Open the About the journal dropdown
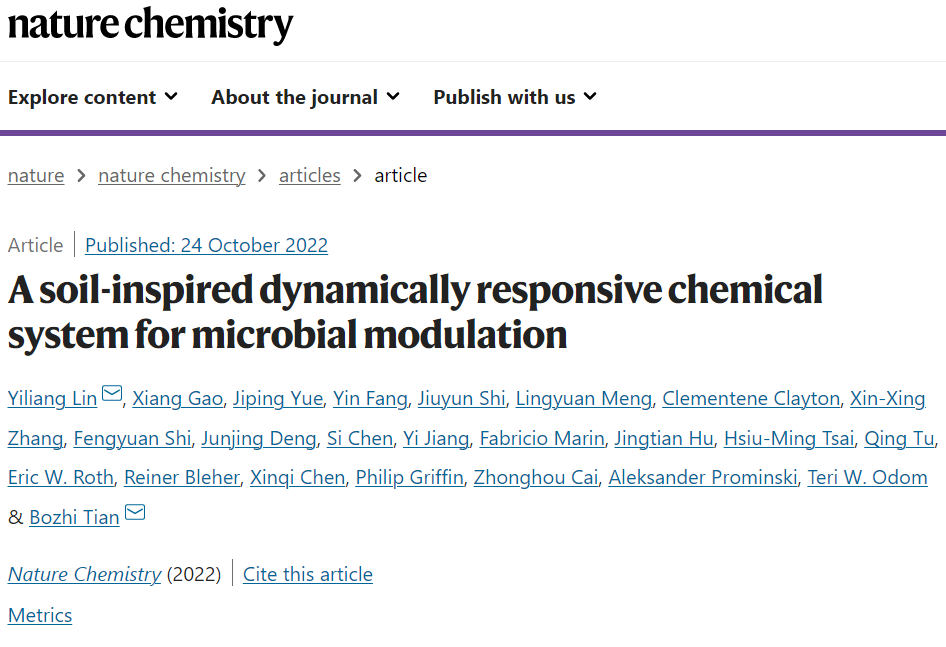Viewport: 946px width, 647px height. (305, 97)
